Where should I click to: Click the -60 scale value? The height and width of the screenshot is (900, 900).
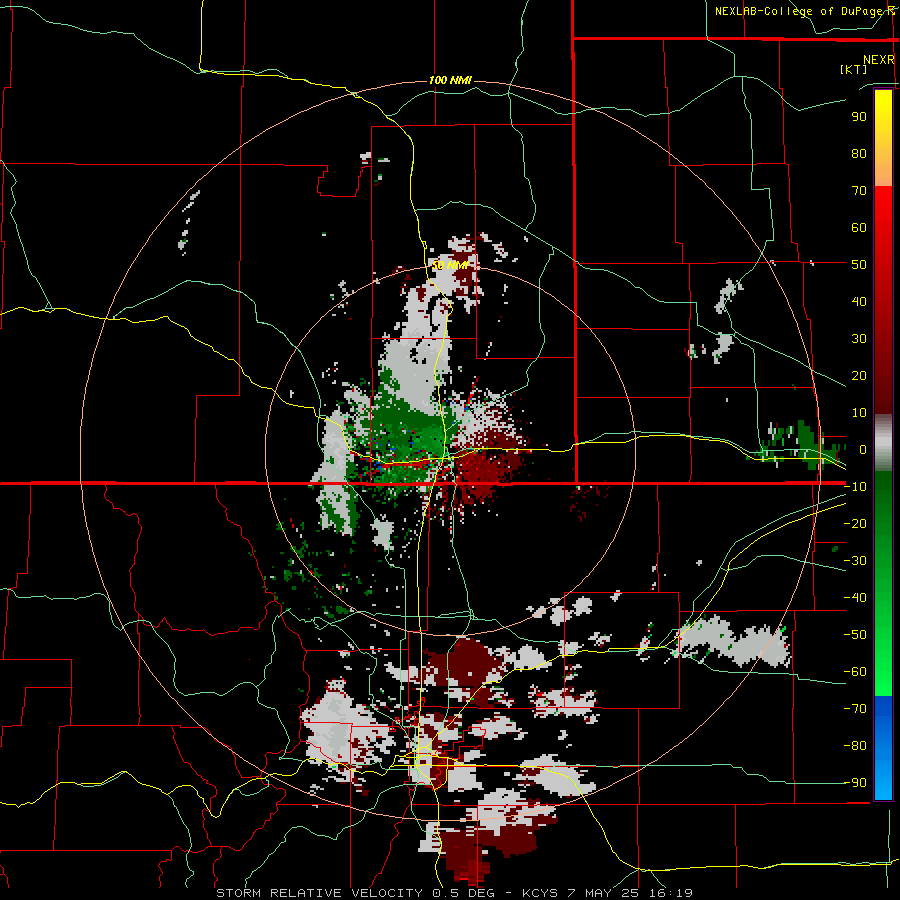point(855,672)
